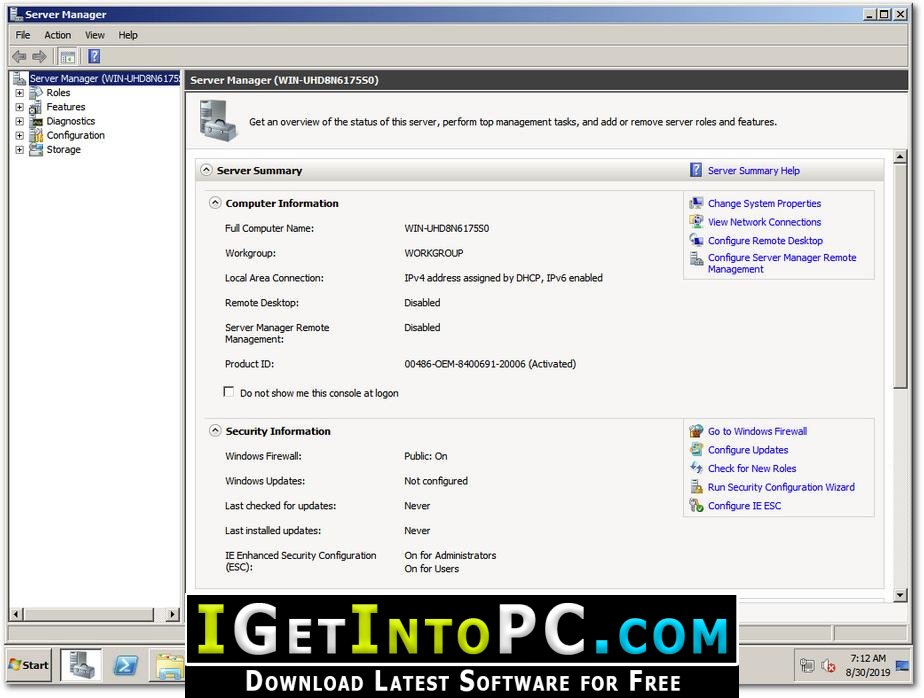
Task: Expand the Configuration tree node
Action: pyautogui.click(x=19, y=135)
